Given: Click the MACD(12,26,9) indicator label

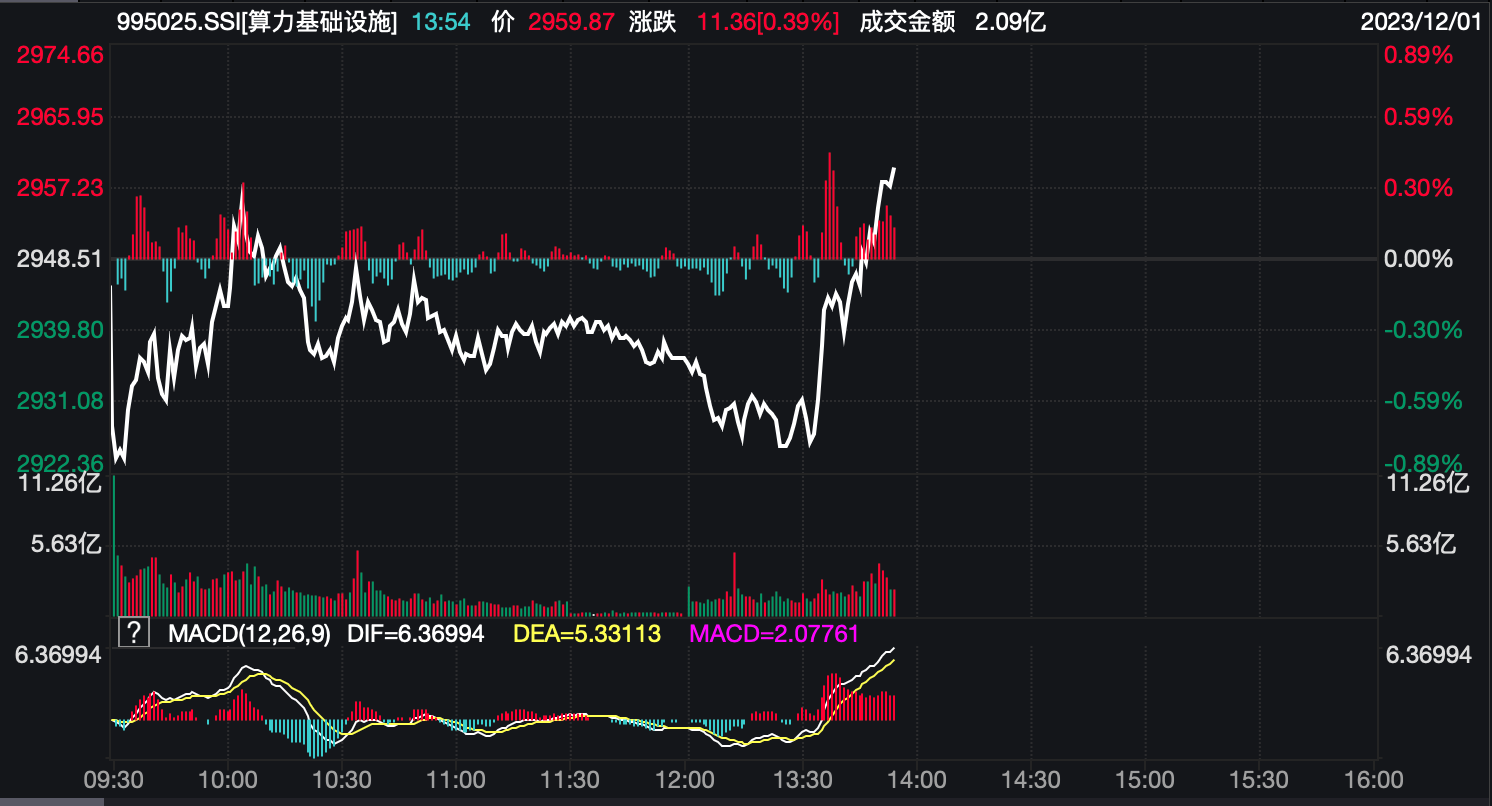Looking at the screenshot, I should pyautogui.click(x=249, y=633).
